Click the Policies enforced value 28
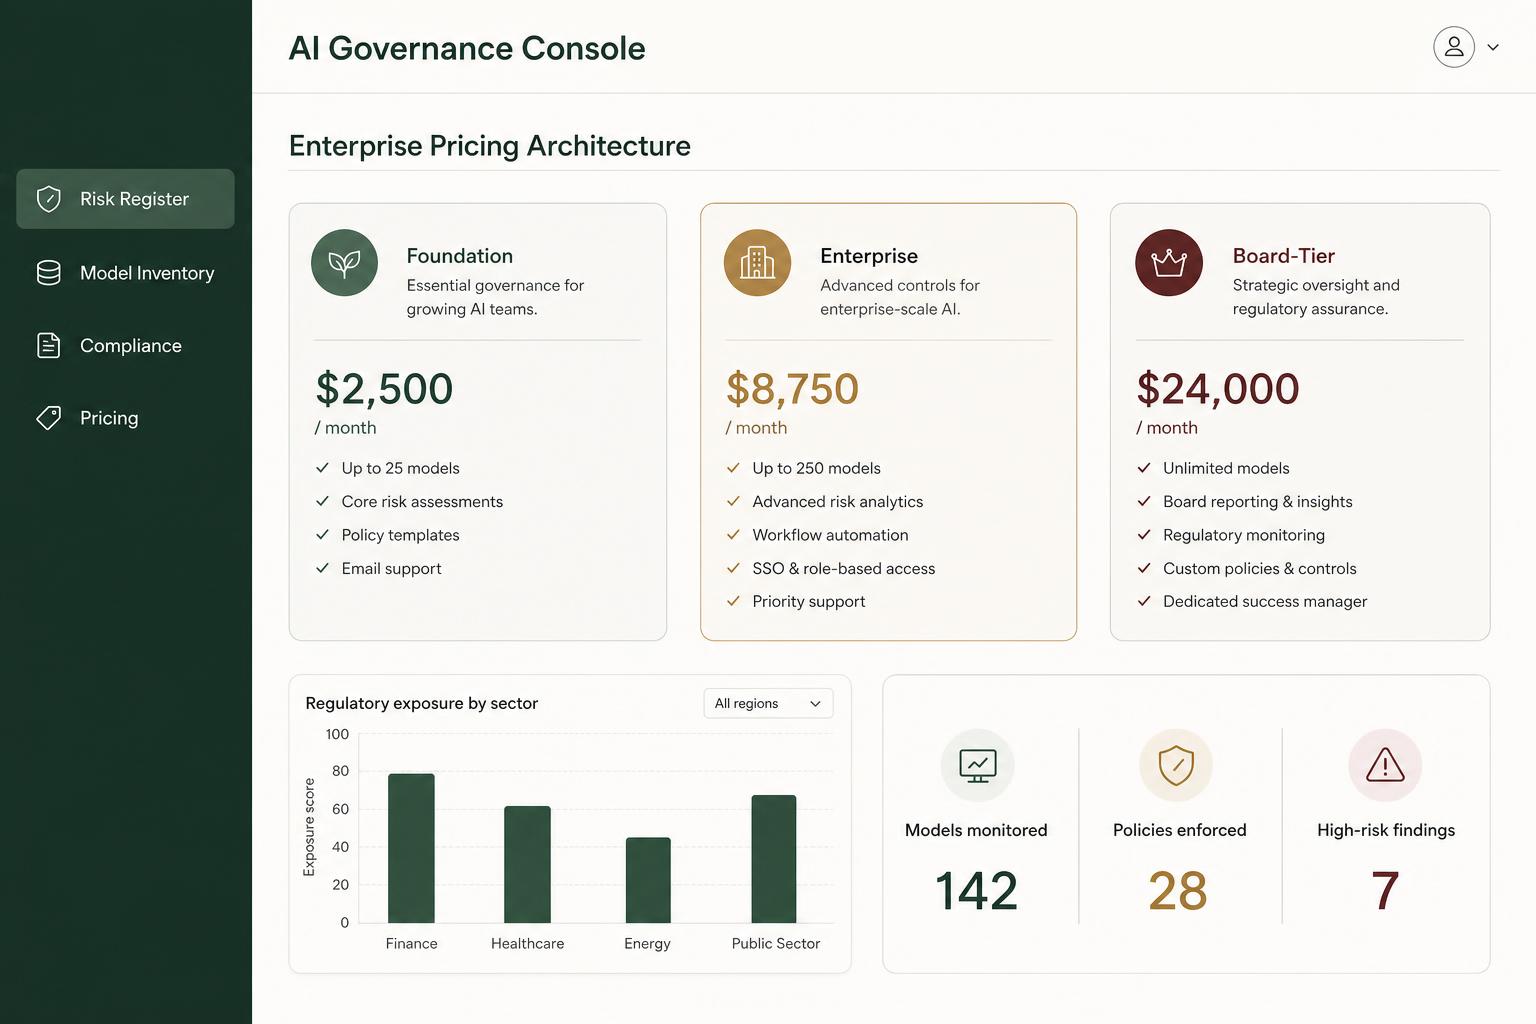The width and height of the screenshot is (1536, 1024). [x=1178, y=891]
